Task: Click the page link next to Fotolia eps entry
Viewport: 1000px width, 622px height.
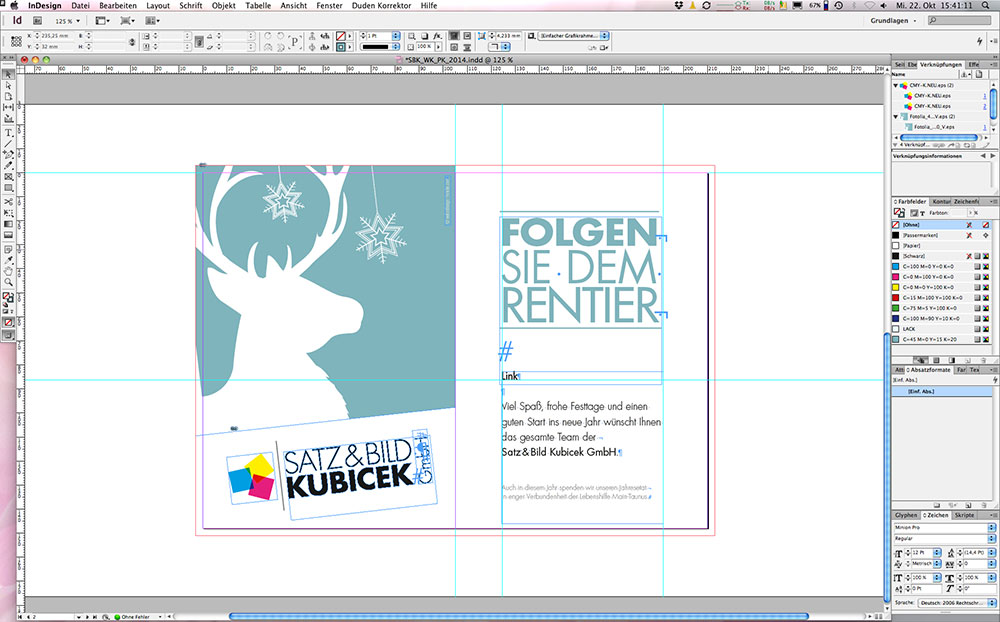Action: [x=983, y=128]
